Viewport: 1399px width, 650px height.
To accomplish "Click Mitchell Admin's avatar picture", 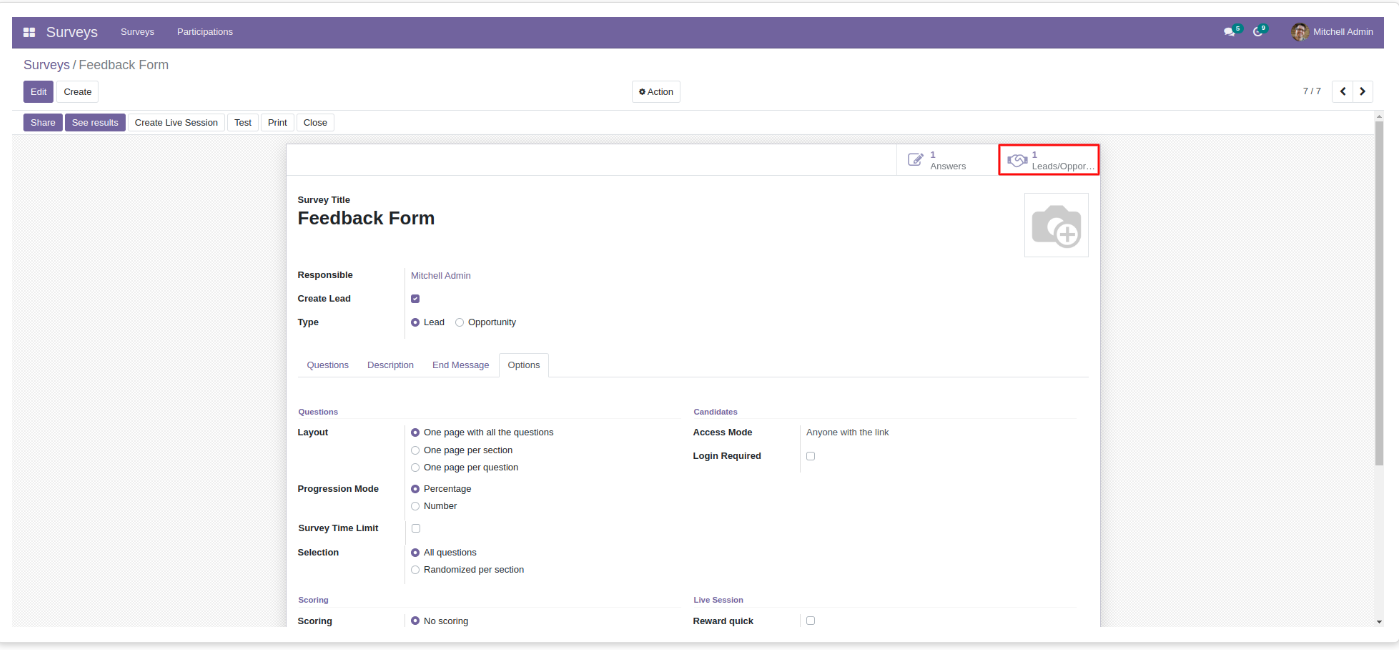I will point(1300,32).
